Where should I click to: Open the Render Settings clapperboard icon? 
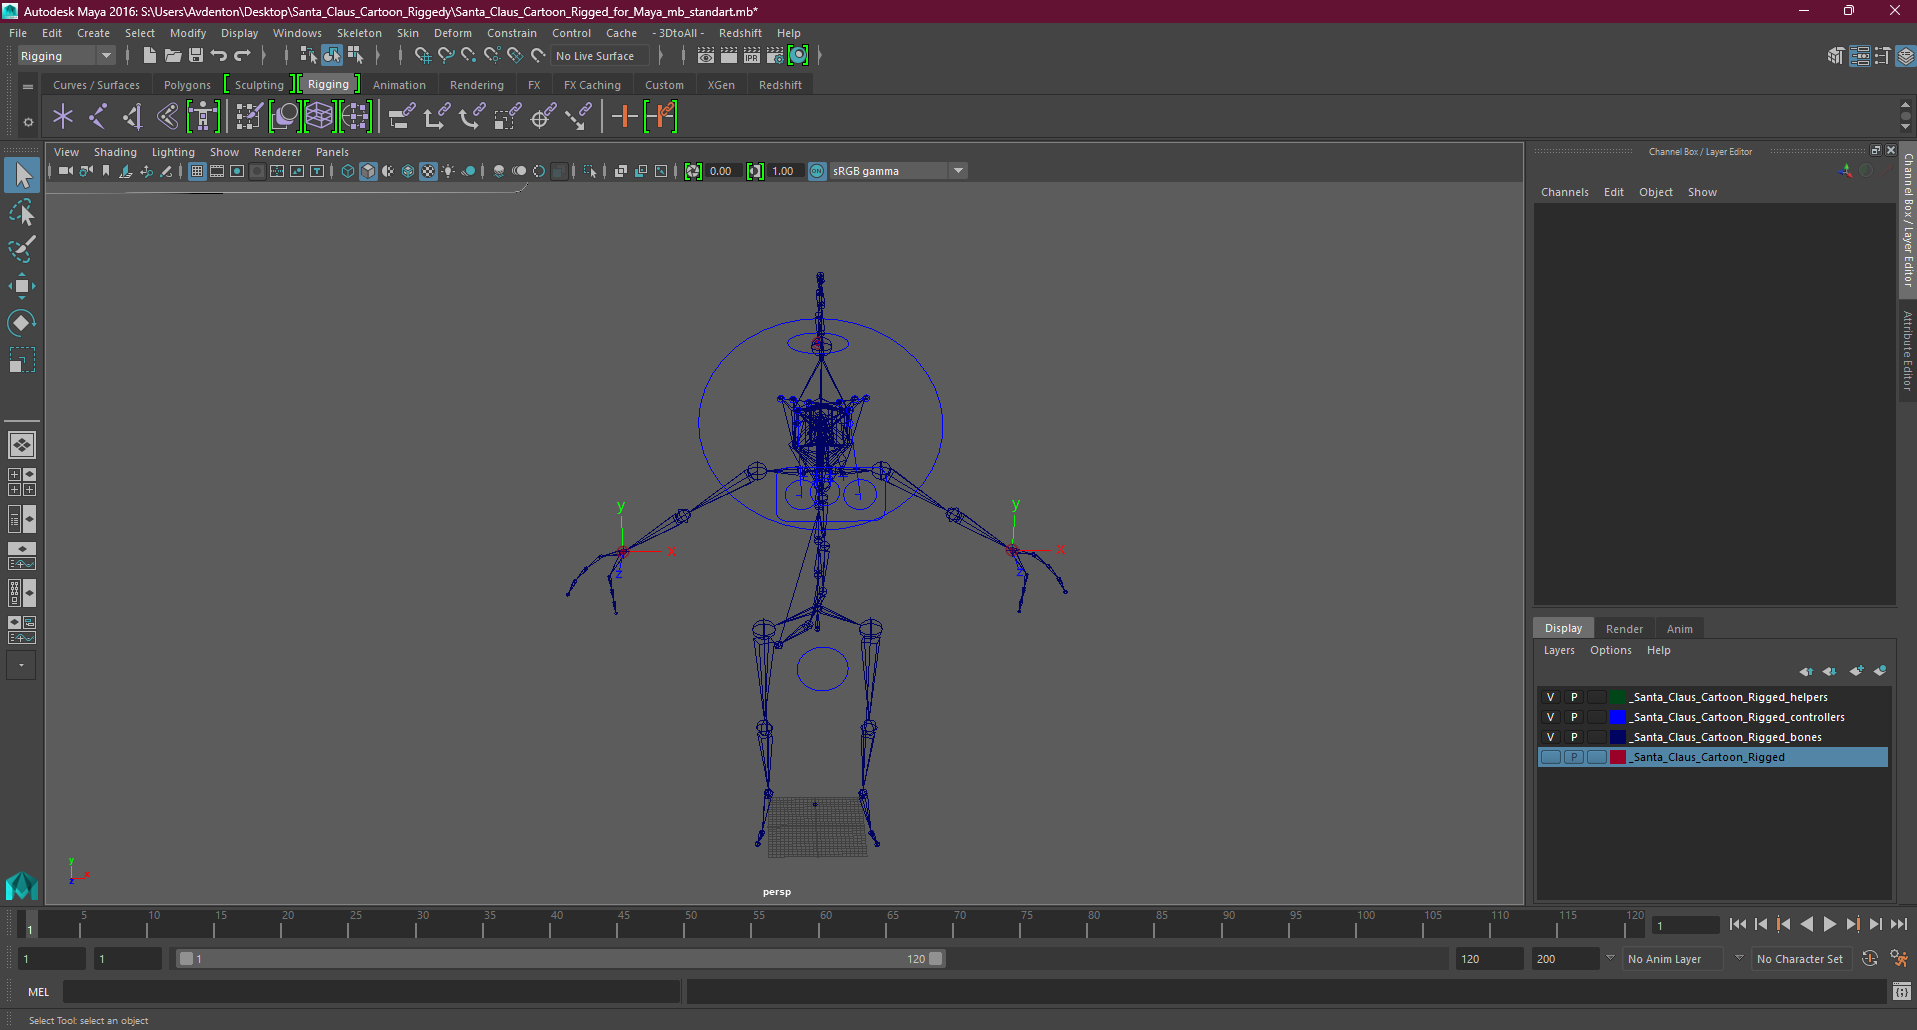(775, 56)
